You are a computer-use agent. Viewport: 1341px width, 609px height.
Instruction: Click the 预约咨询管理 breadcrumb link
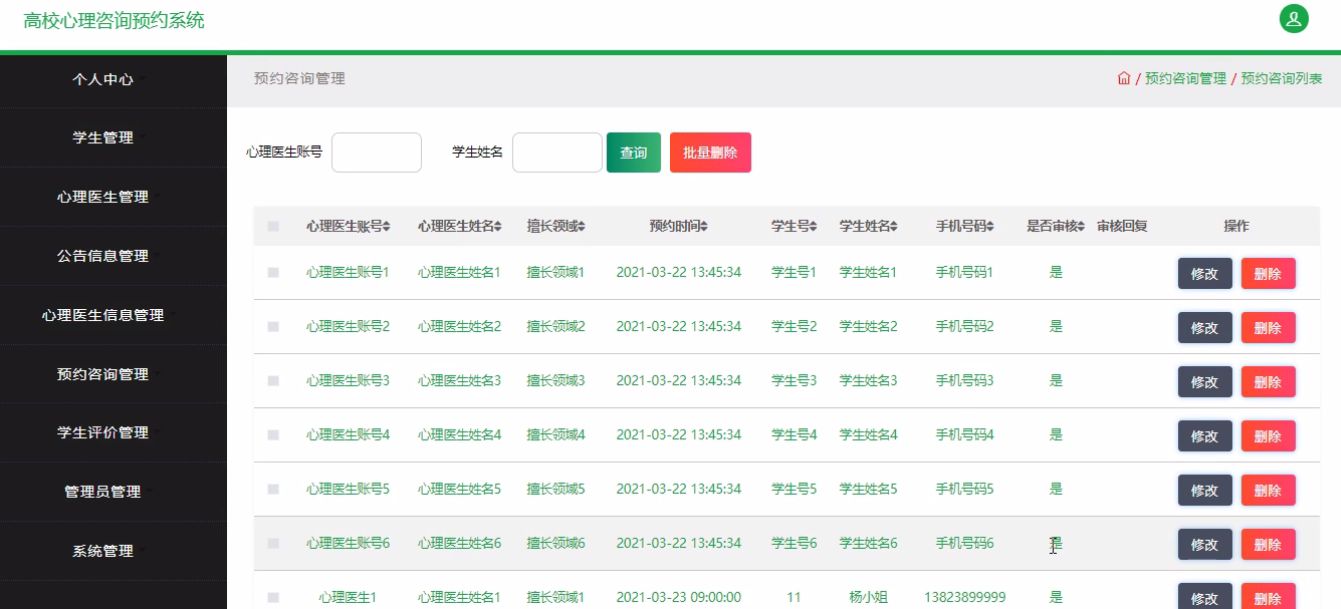pyautogui.click(x=1185, y=78)
